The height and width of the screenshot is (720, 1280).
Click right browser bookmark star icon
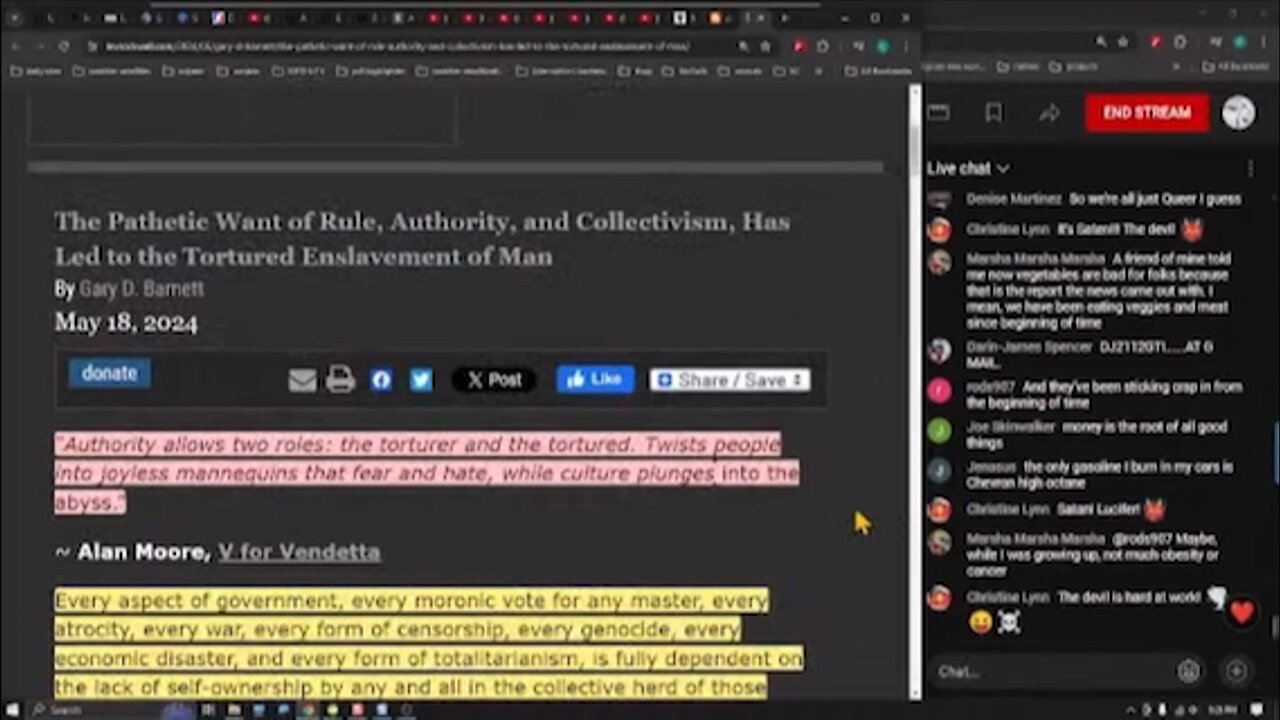[1123, 42]
